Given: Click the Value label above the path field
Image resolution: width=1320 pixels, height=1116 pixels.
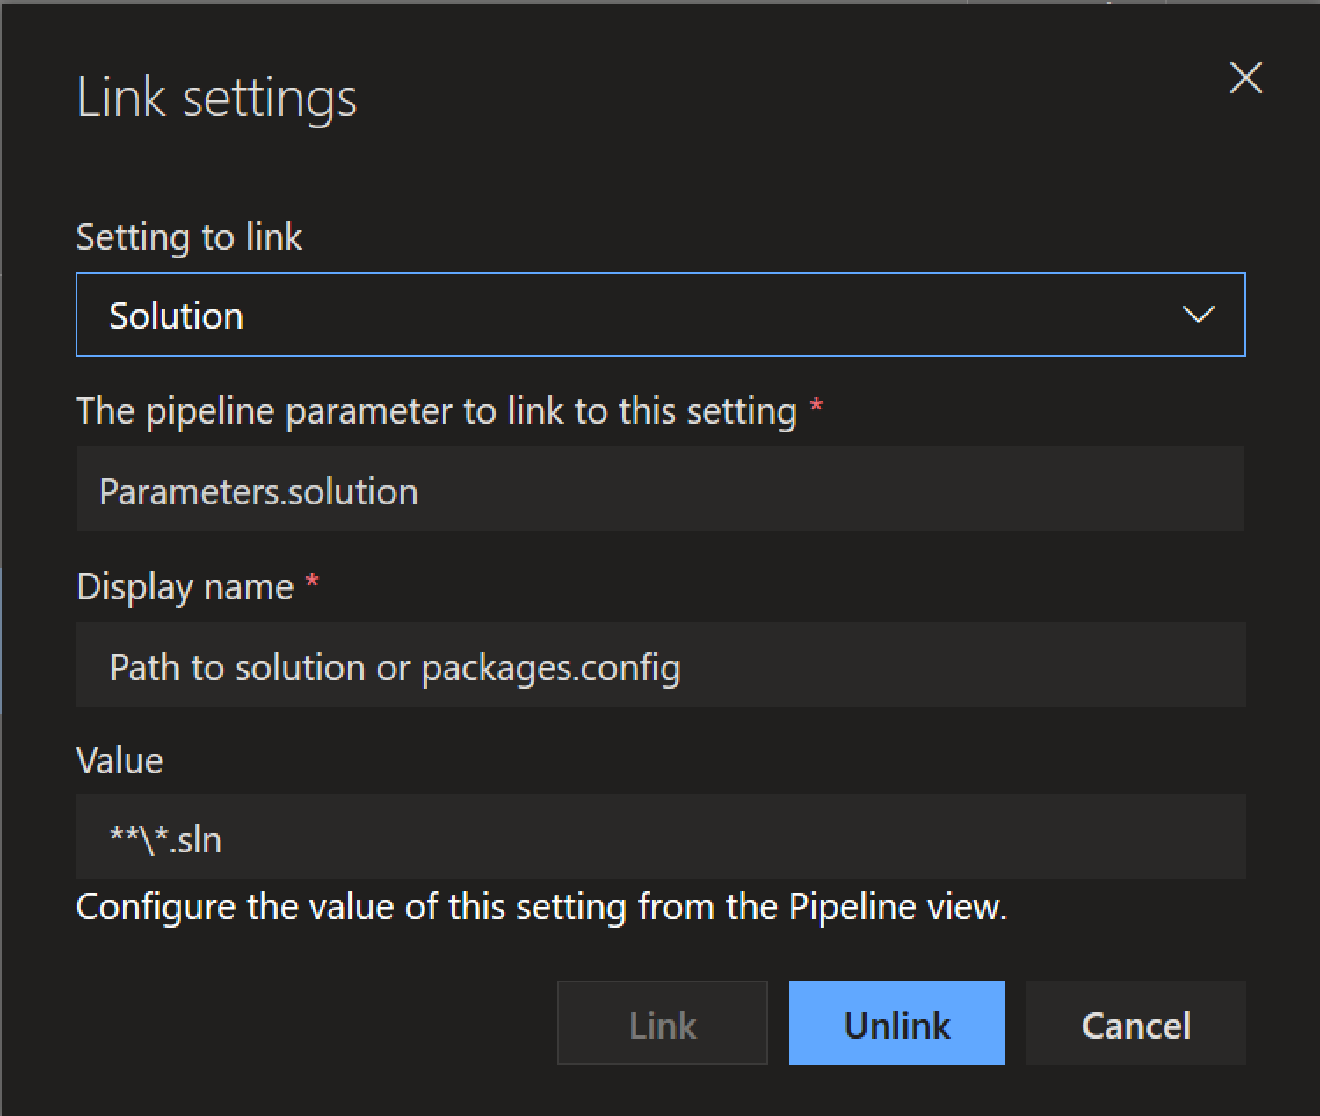Looking at the screenshot, I should [x=119, y=760].
